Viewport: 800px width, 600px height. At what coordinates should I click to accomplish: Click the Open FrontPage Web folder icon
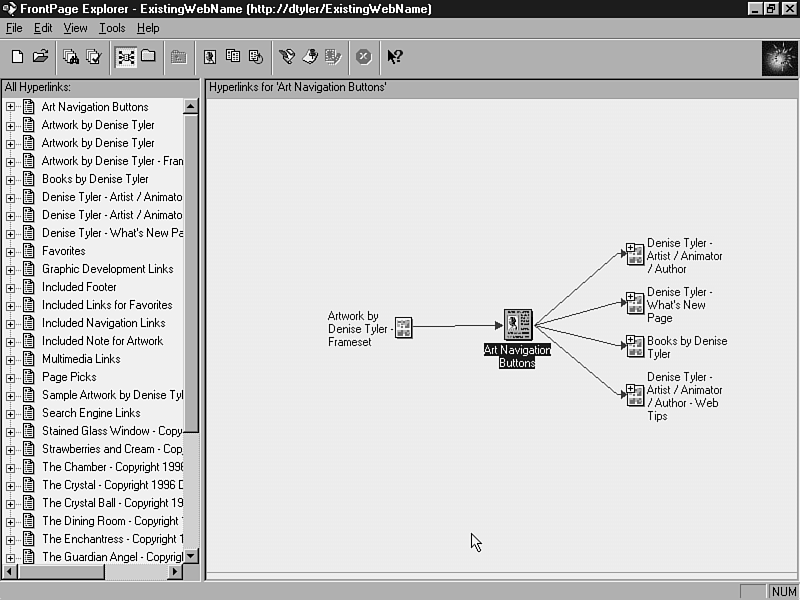pos(41,57)
